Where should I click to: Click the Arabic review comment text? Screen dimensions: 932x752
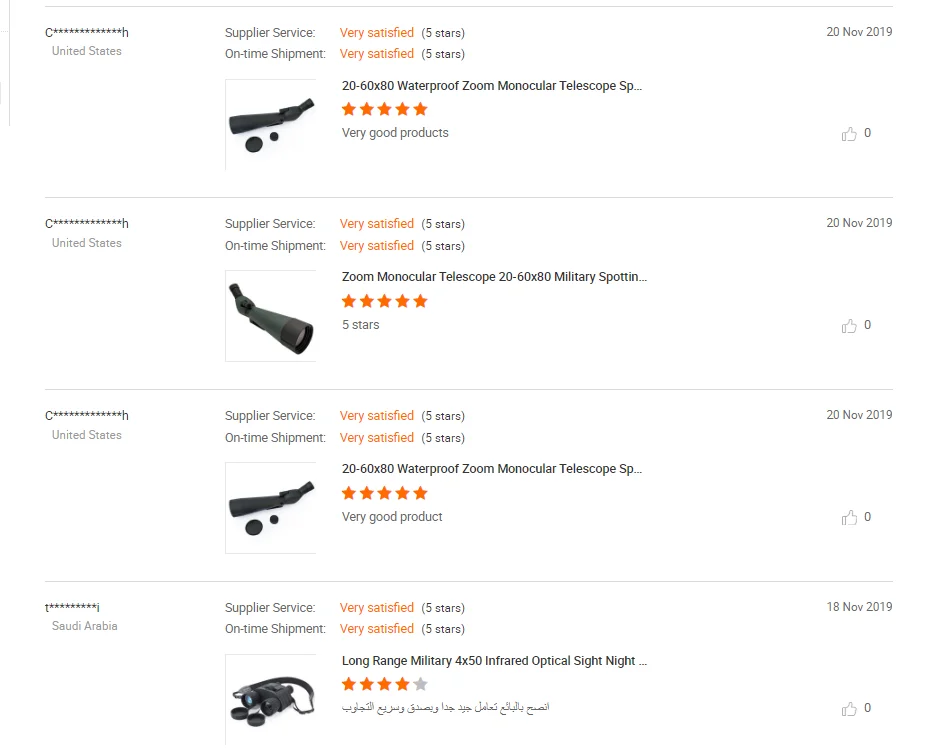(x=446, y=708)
